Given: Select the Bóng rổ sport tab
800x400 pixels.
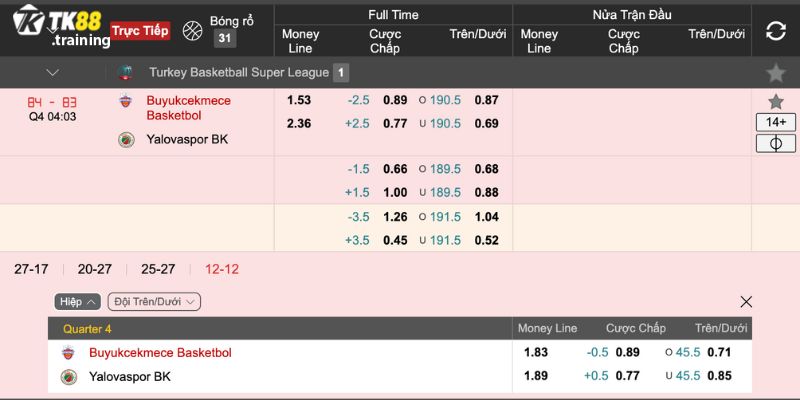Looking at the screenshot, I should (x=232, y=21).
